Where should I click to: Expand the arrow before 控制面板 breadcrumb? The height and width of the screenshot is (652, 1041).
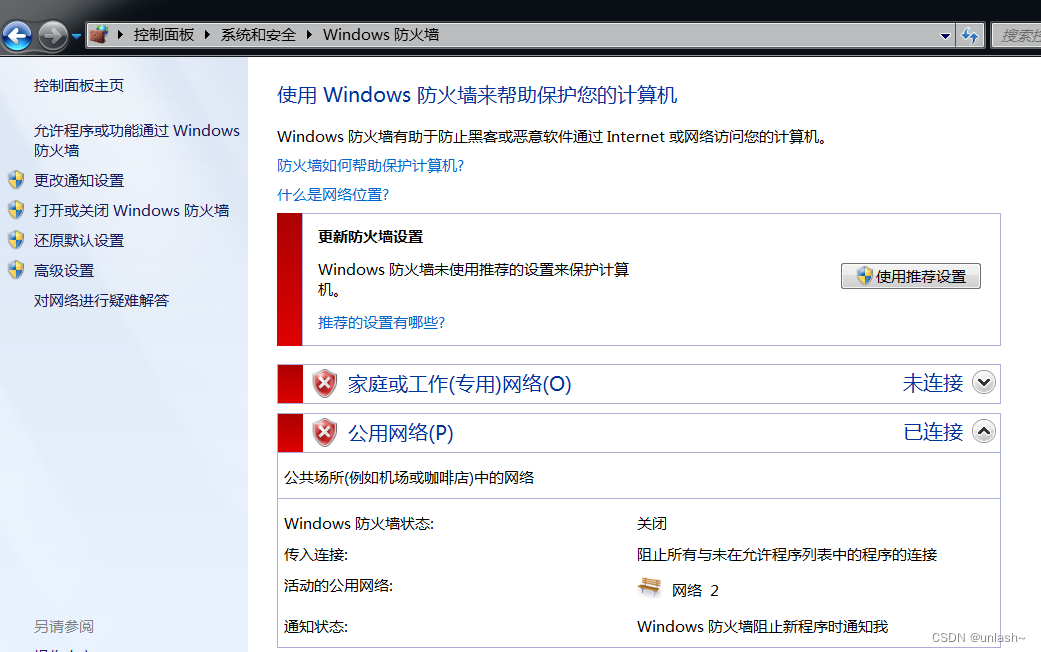click(x=120, y=35)
